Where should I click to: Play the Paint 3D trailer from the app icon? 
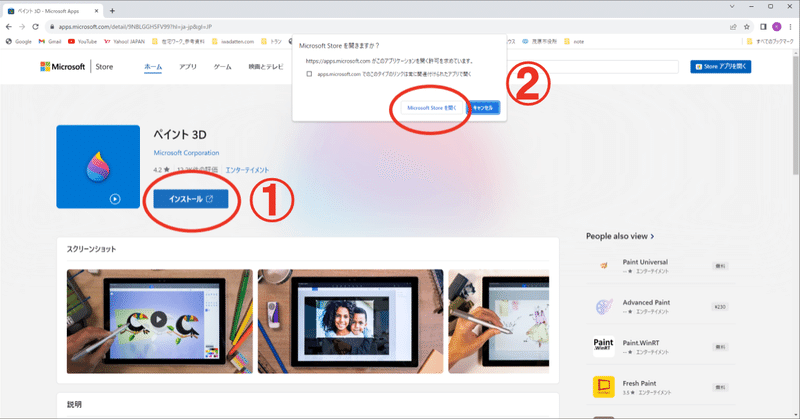click(x=115, y=199)
